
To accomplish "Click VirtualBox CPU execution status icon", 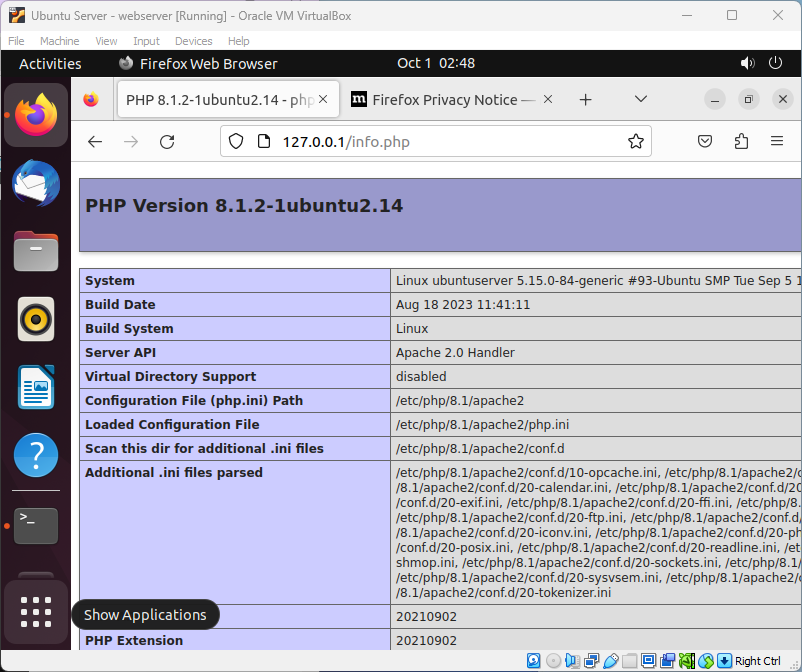I will click(x=687, y=661).
